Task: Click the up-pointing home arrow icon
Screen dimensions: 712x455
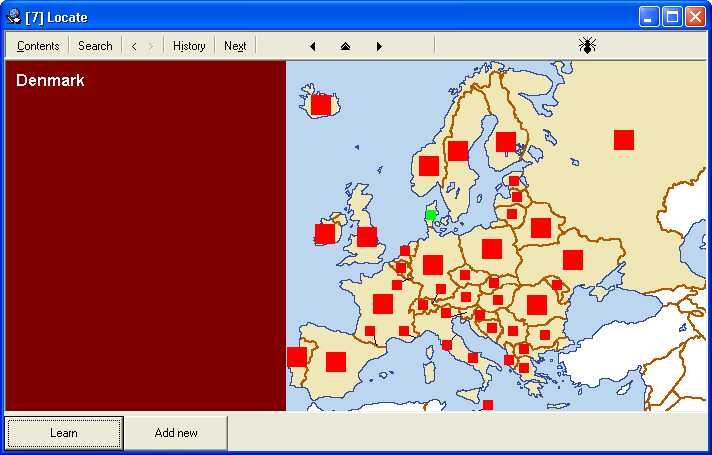Action: 345,46
